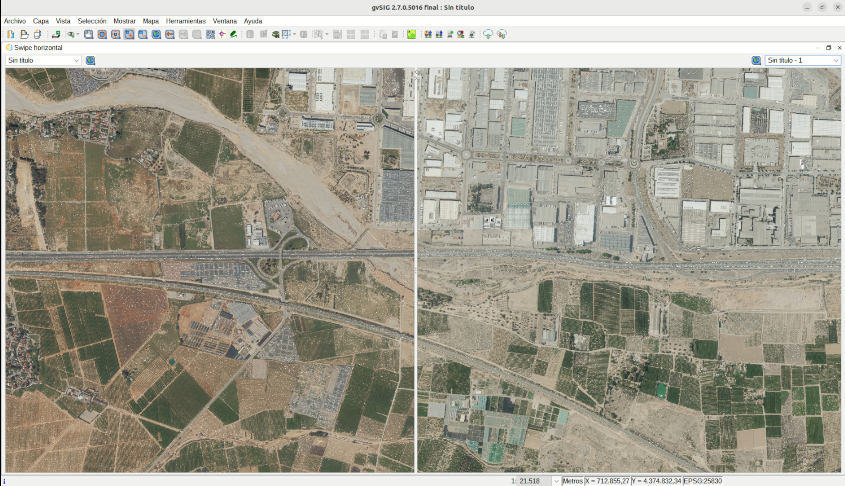The image size is (845, 486).
Task: Click the cloud download icon with green arrow
Action: pyautogui.click(x=488, y=34)
